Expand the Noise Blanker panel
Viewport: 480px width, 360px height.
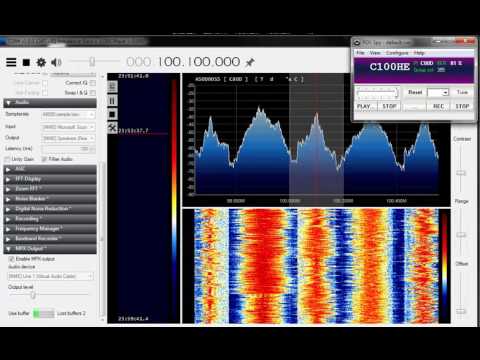point(50,199)
